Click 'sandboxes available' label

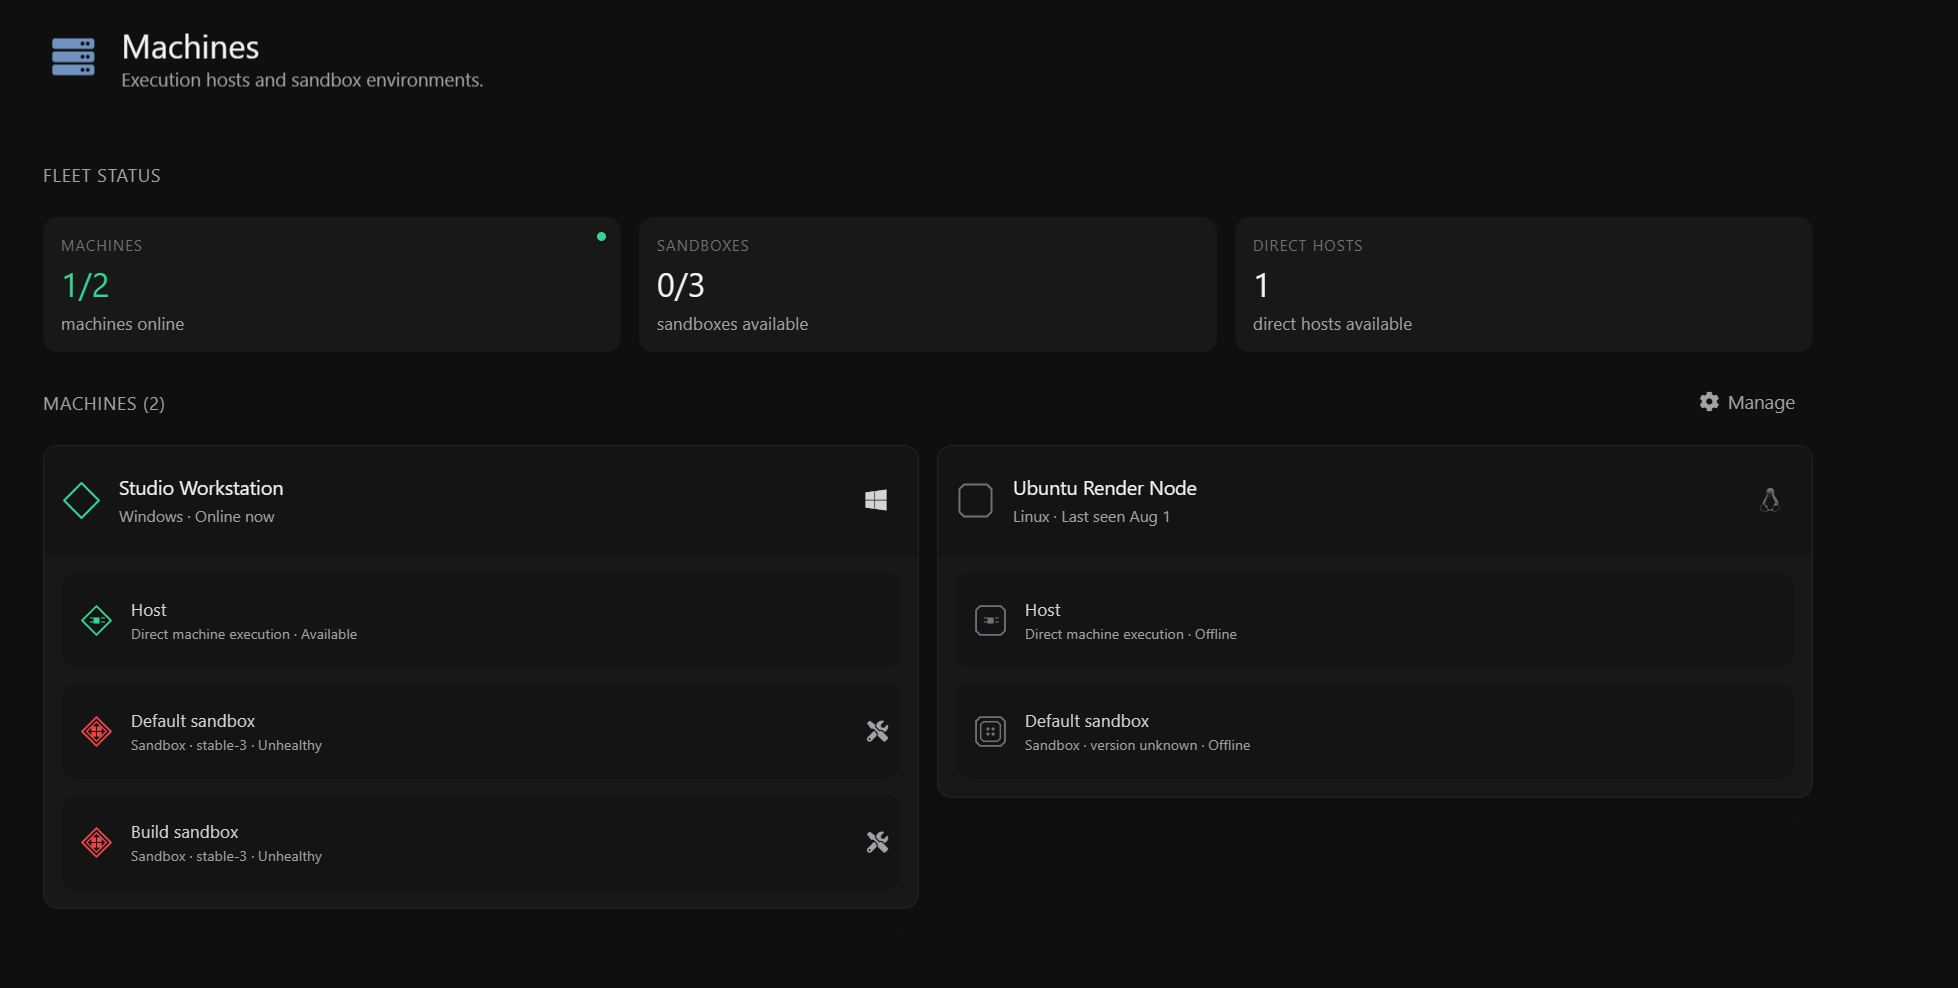732,324
